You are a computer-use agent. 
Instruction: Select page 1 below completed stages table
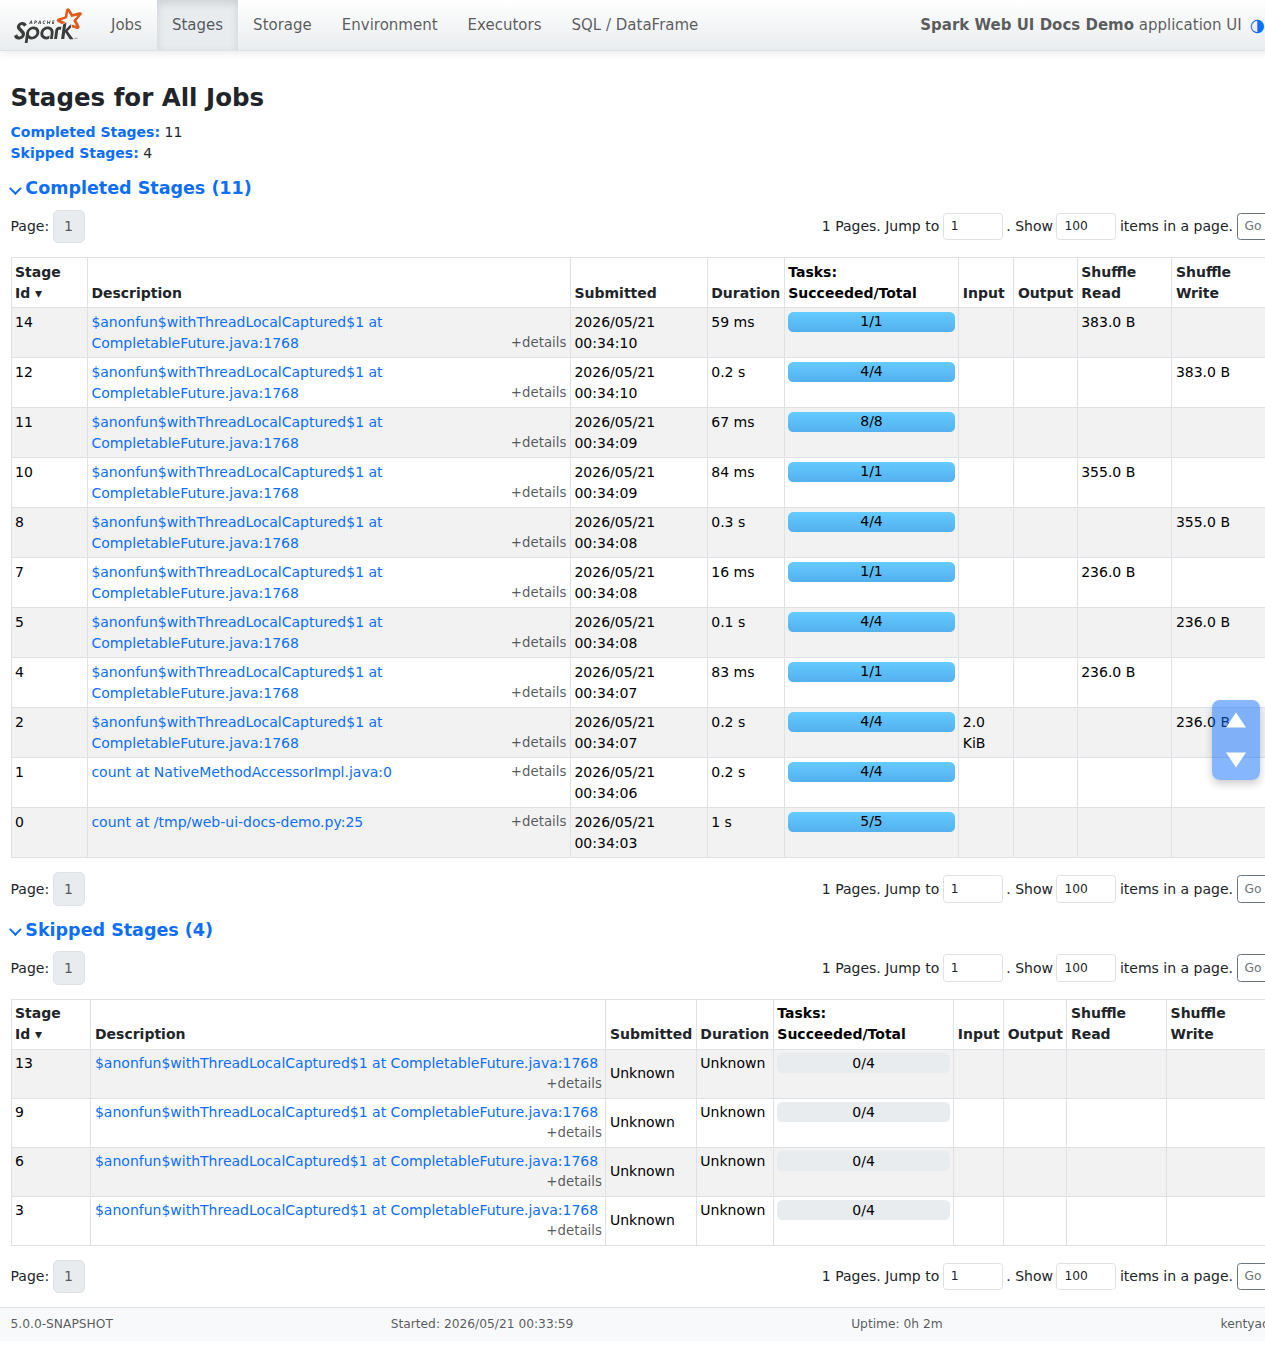68,889
